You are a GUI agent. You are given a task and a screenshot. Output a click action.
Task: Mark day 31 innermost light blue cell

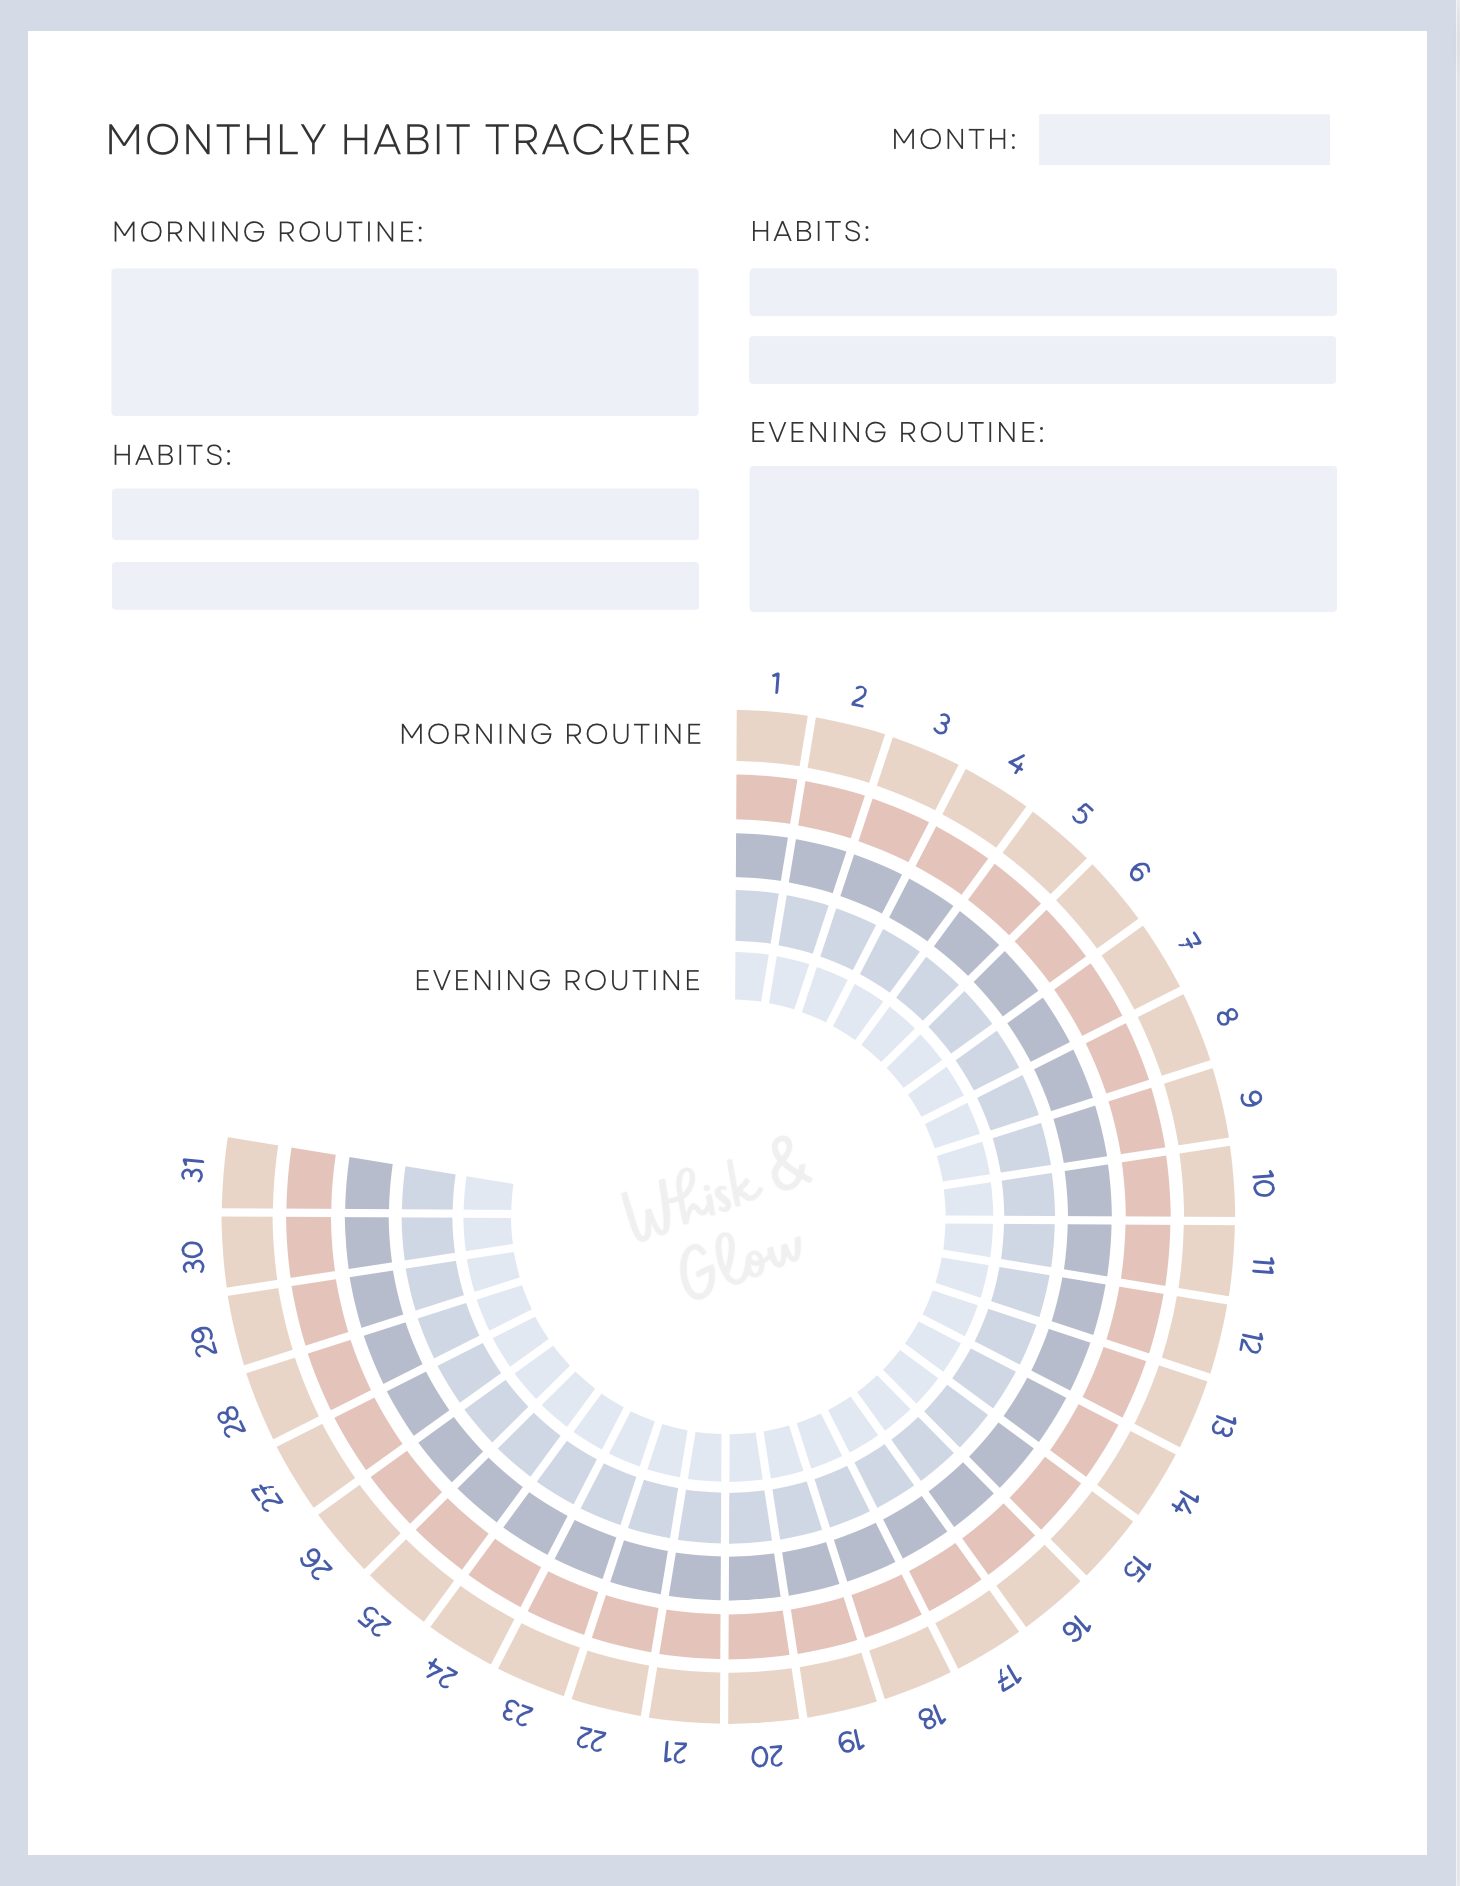tap(489, 1195)
